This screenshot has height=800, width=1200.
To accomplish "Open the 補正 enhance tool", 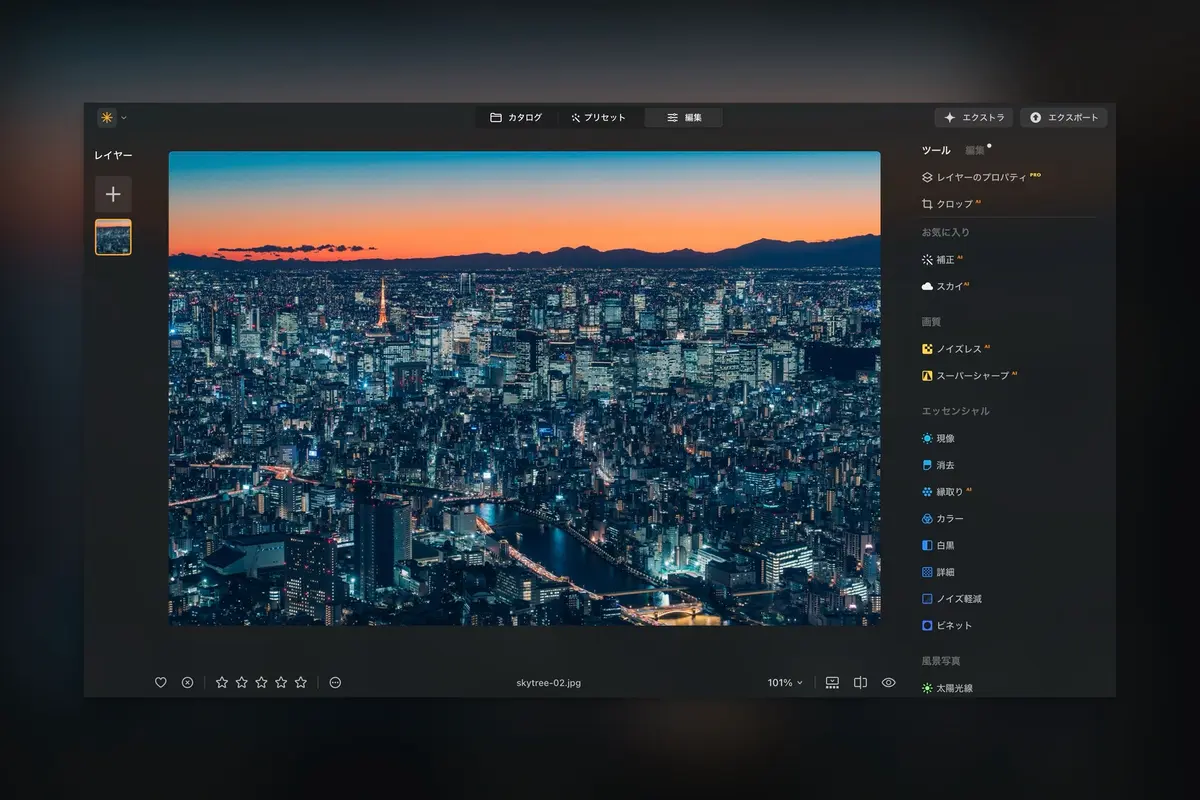I will [x=943, y=260].
